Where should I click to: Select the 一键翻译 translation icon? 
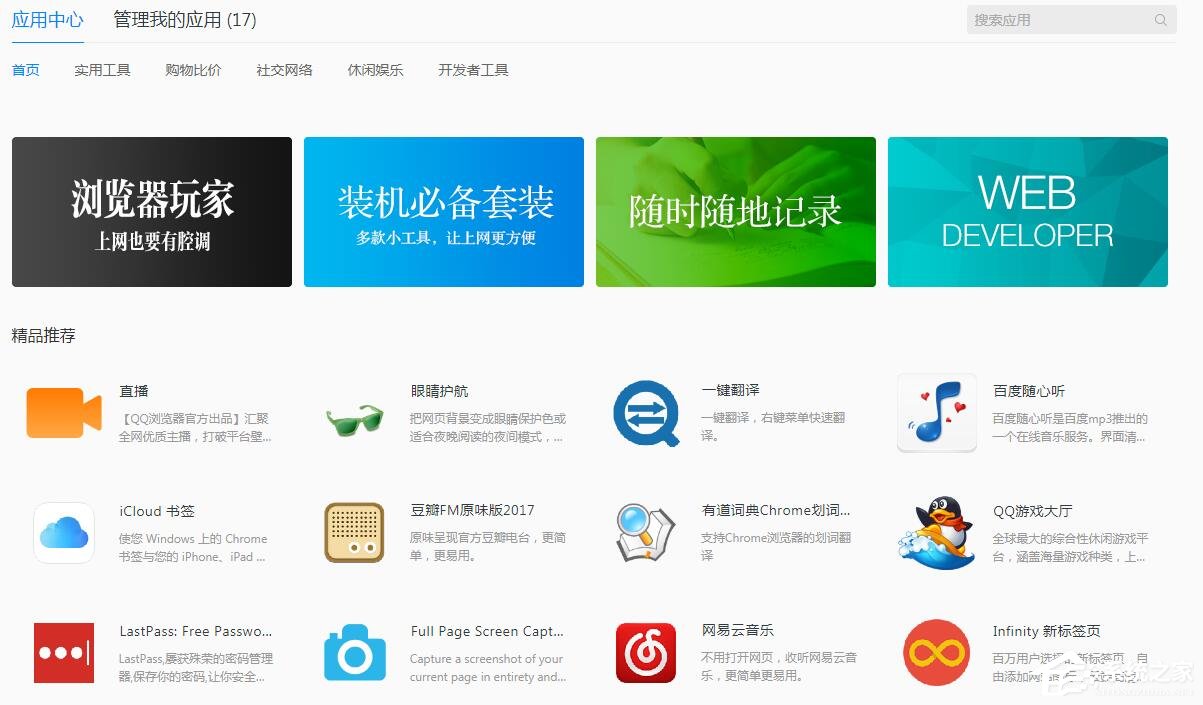click(x=645, y=412)
